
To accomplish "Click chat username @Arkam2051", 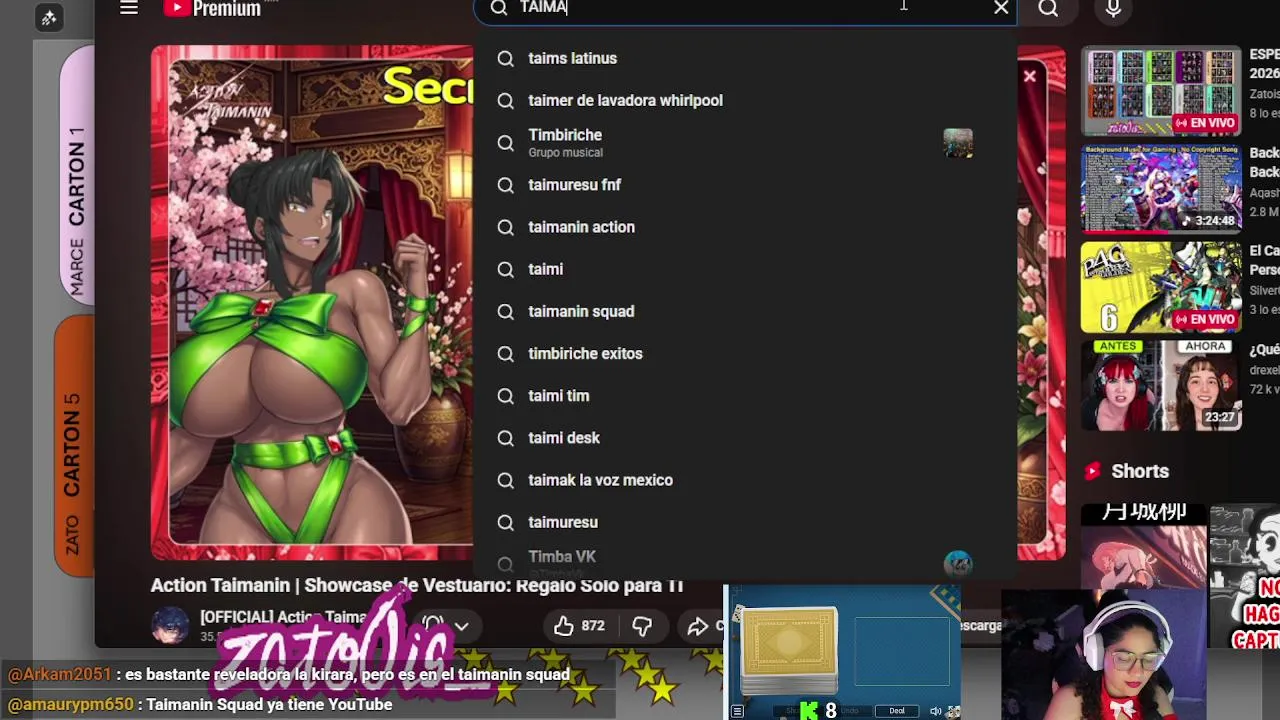I will (x=60, y=674).
